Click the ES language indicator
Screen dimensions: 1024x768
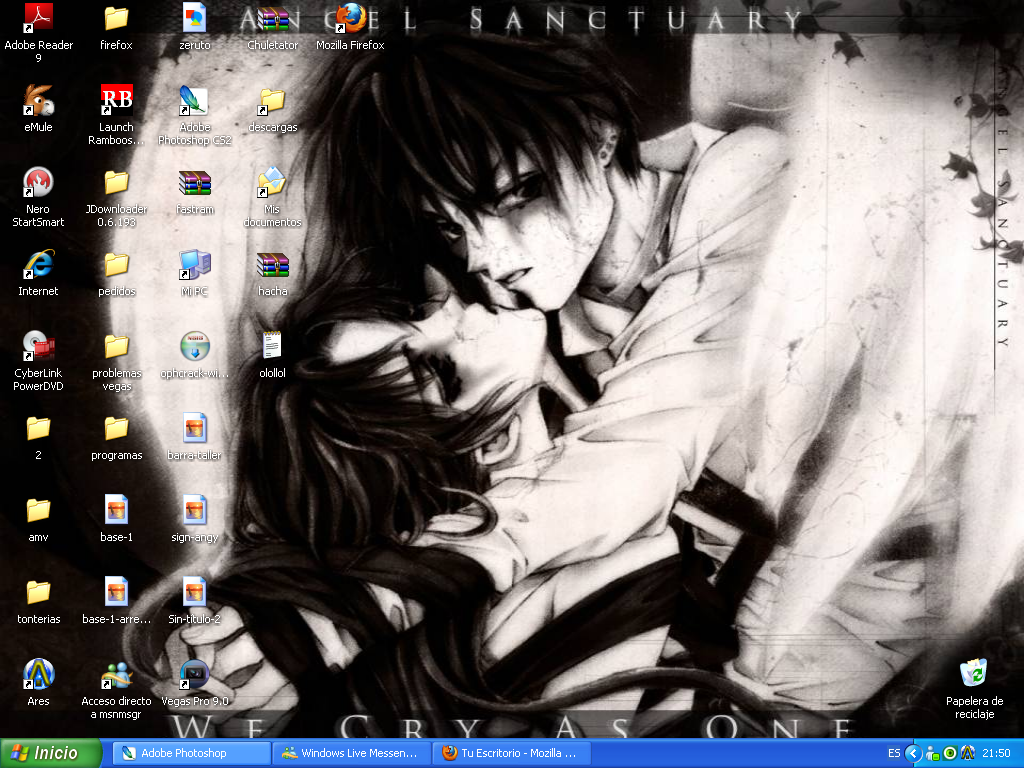coord(893,754)
